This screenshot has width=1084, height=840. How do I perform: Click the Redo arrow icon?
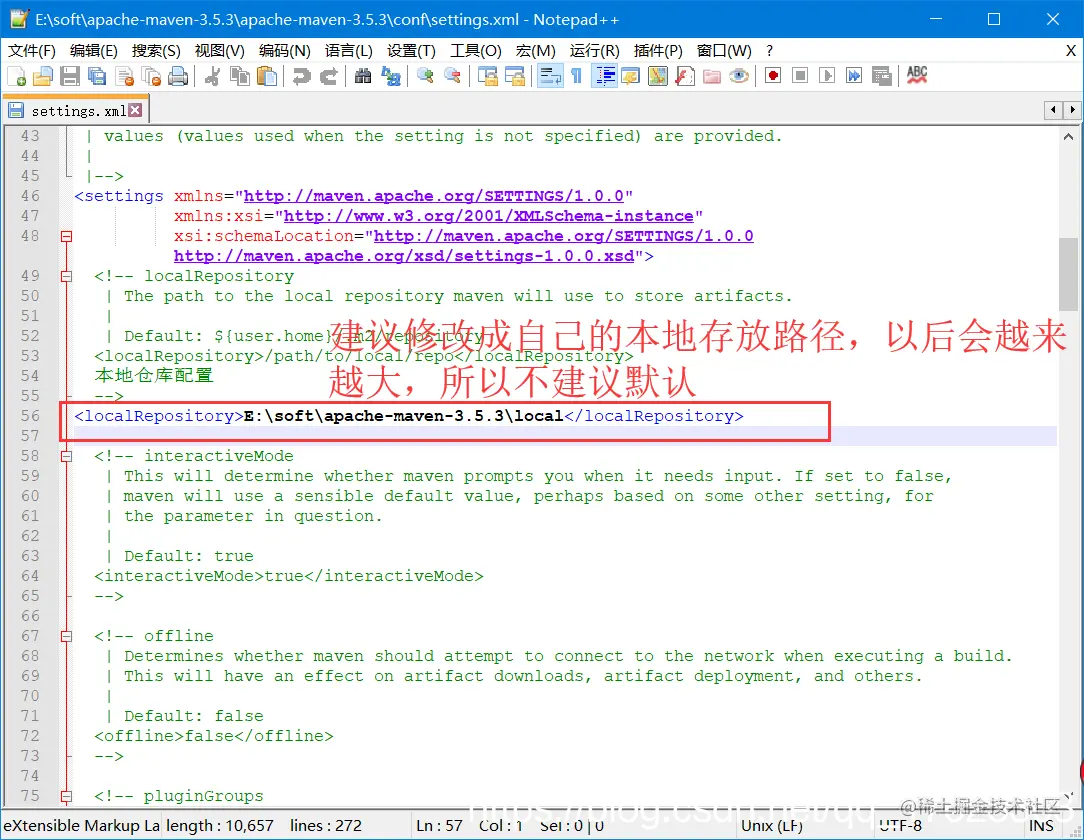pyautogui.click(x=328, y=76)
